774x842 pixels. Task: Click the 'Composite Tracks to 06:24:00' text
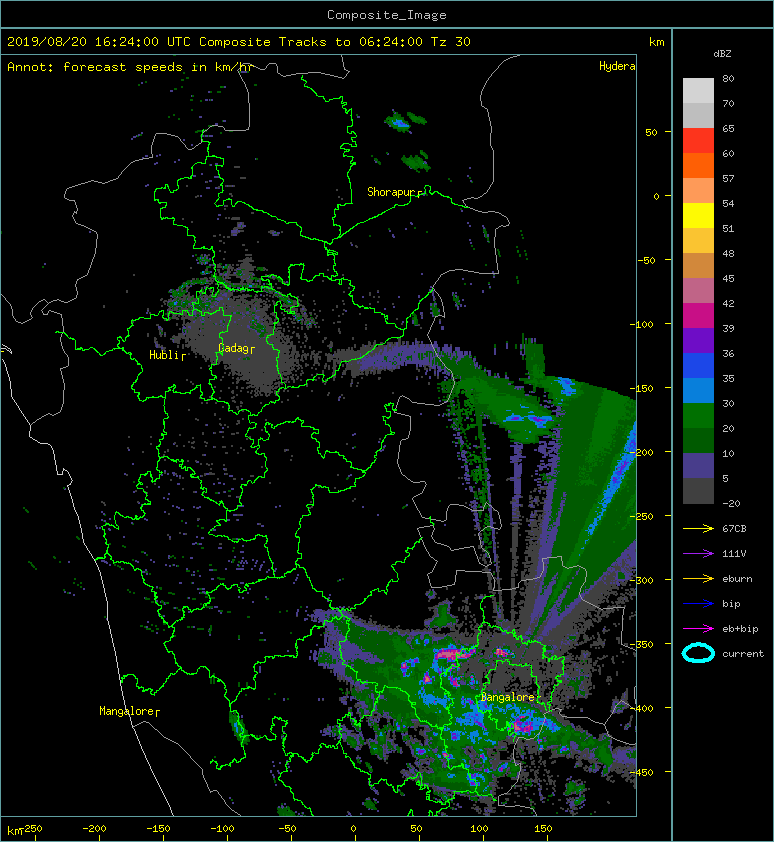click(311, 42)
